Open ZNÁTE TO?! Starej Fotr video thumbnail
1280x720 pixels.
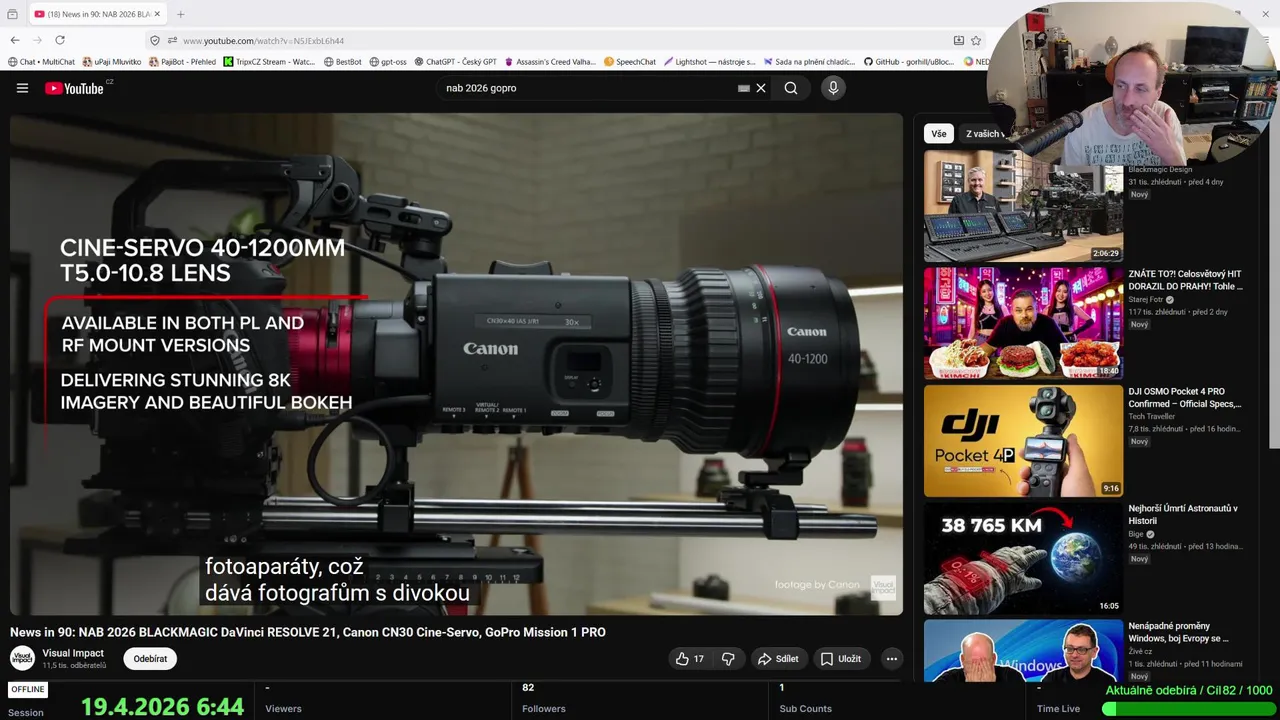[1023, 323]
